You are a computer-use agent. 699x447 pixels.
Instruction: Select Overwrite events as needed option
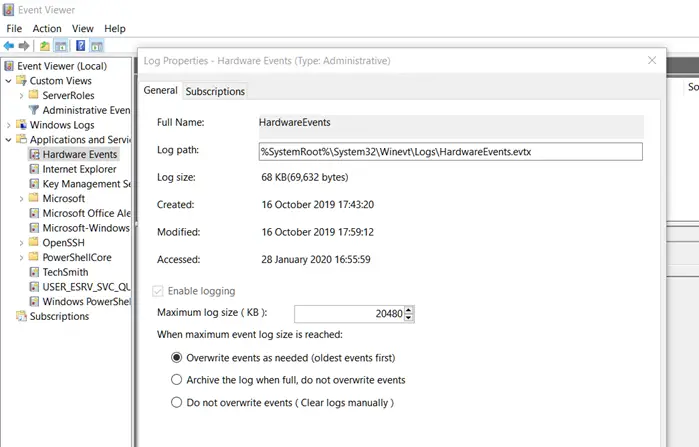[x=177, y=356]
